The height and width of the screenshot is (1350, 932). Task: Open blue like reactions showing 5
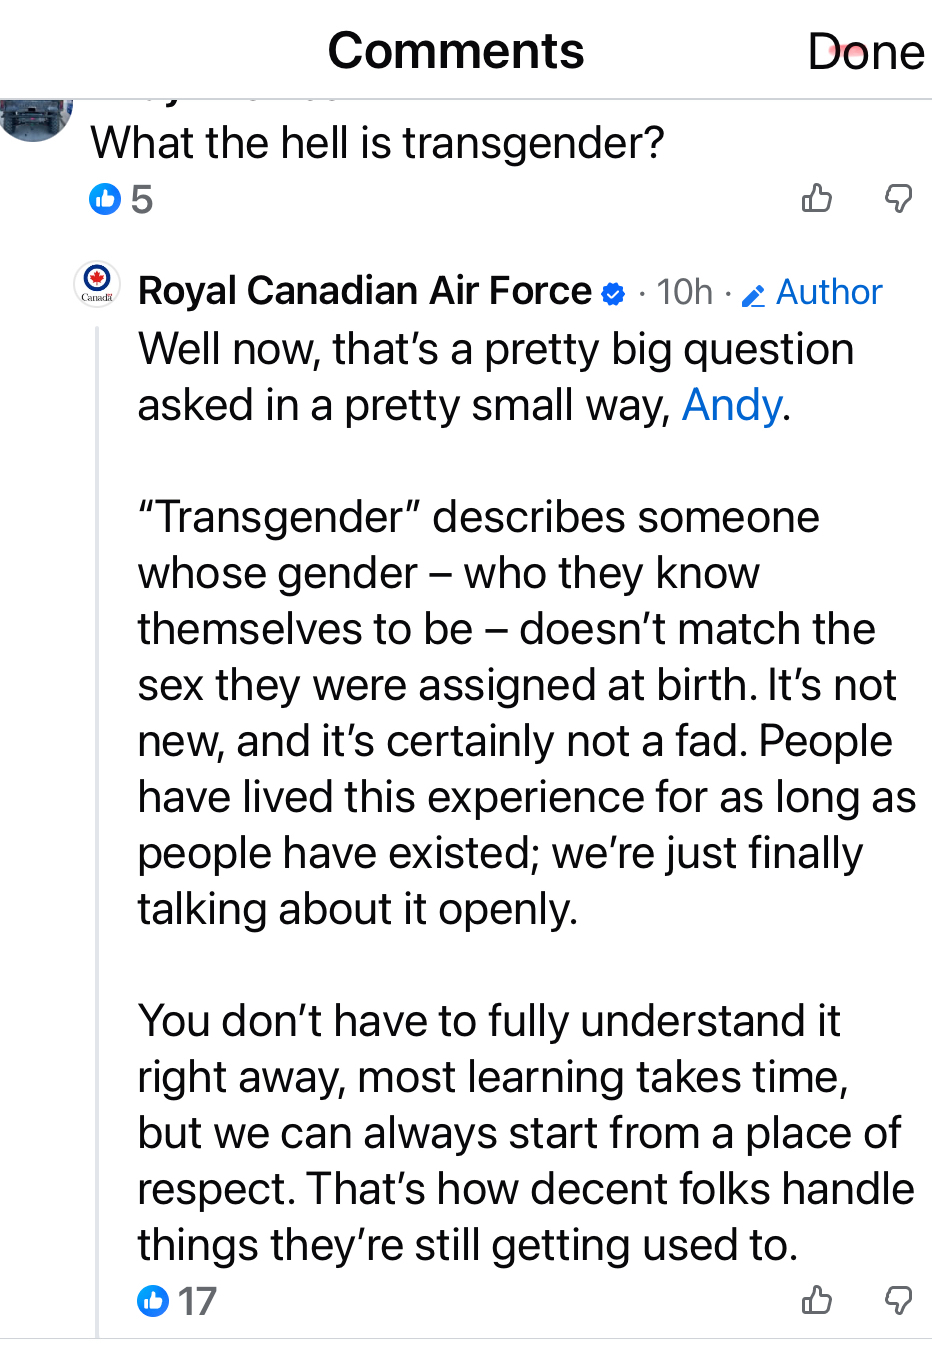point(121,200)
